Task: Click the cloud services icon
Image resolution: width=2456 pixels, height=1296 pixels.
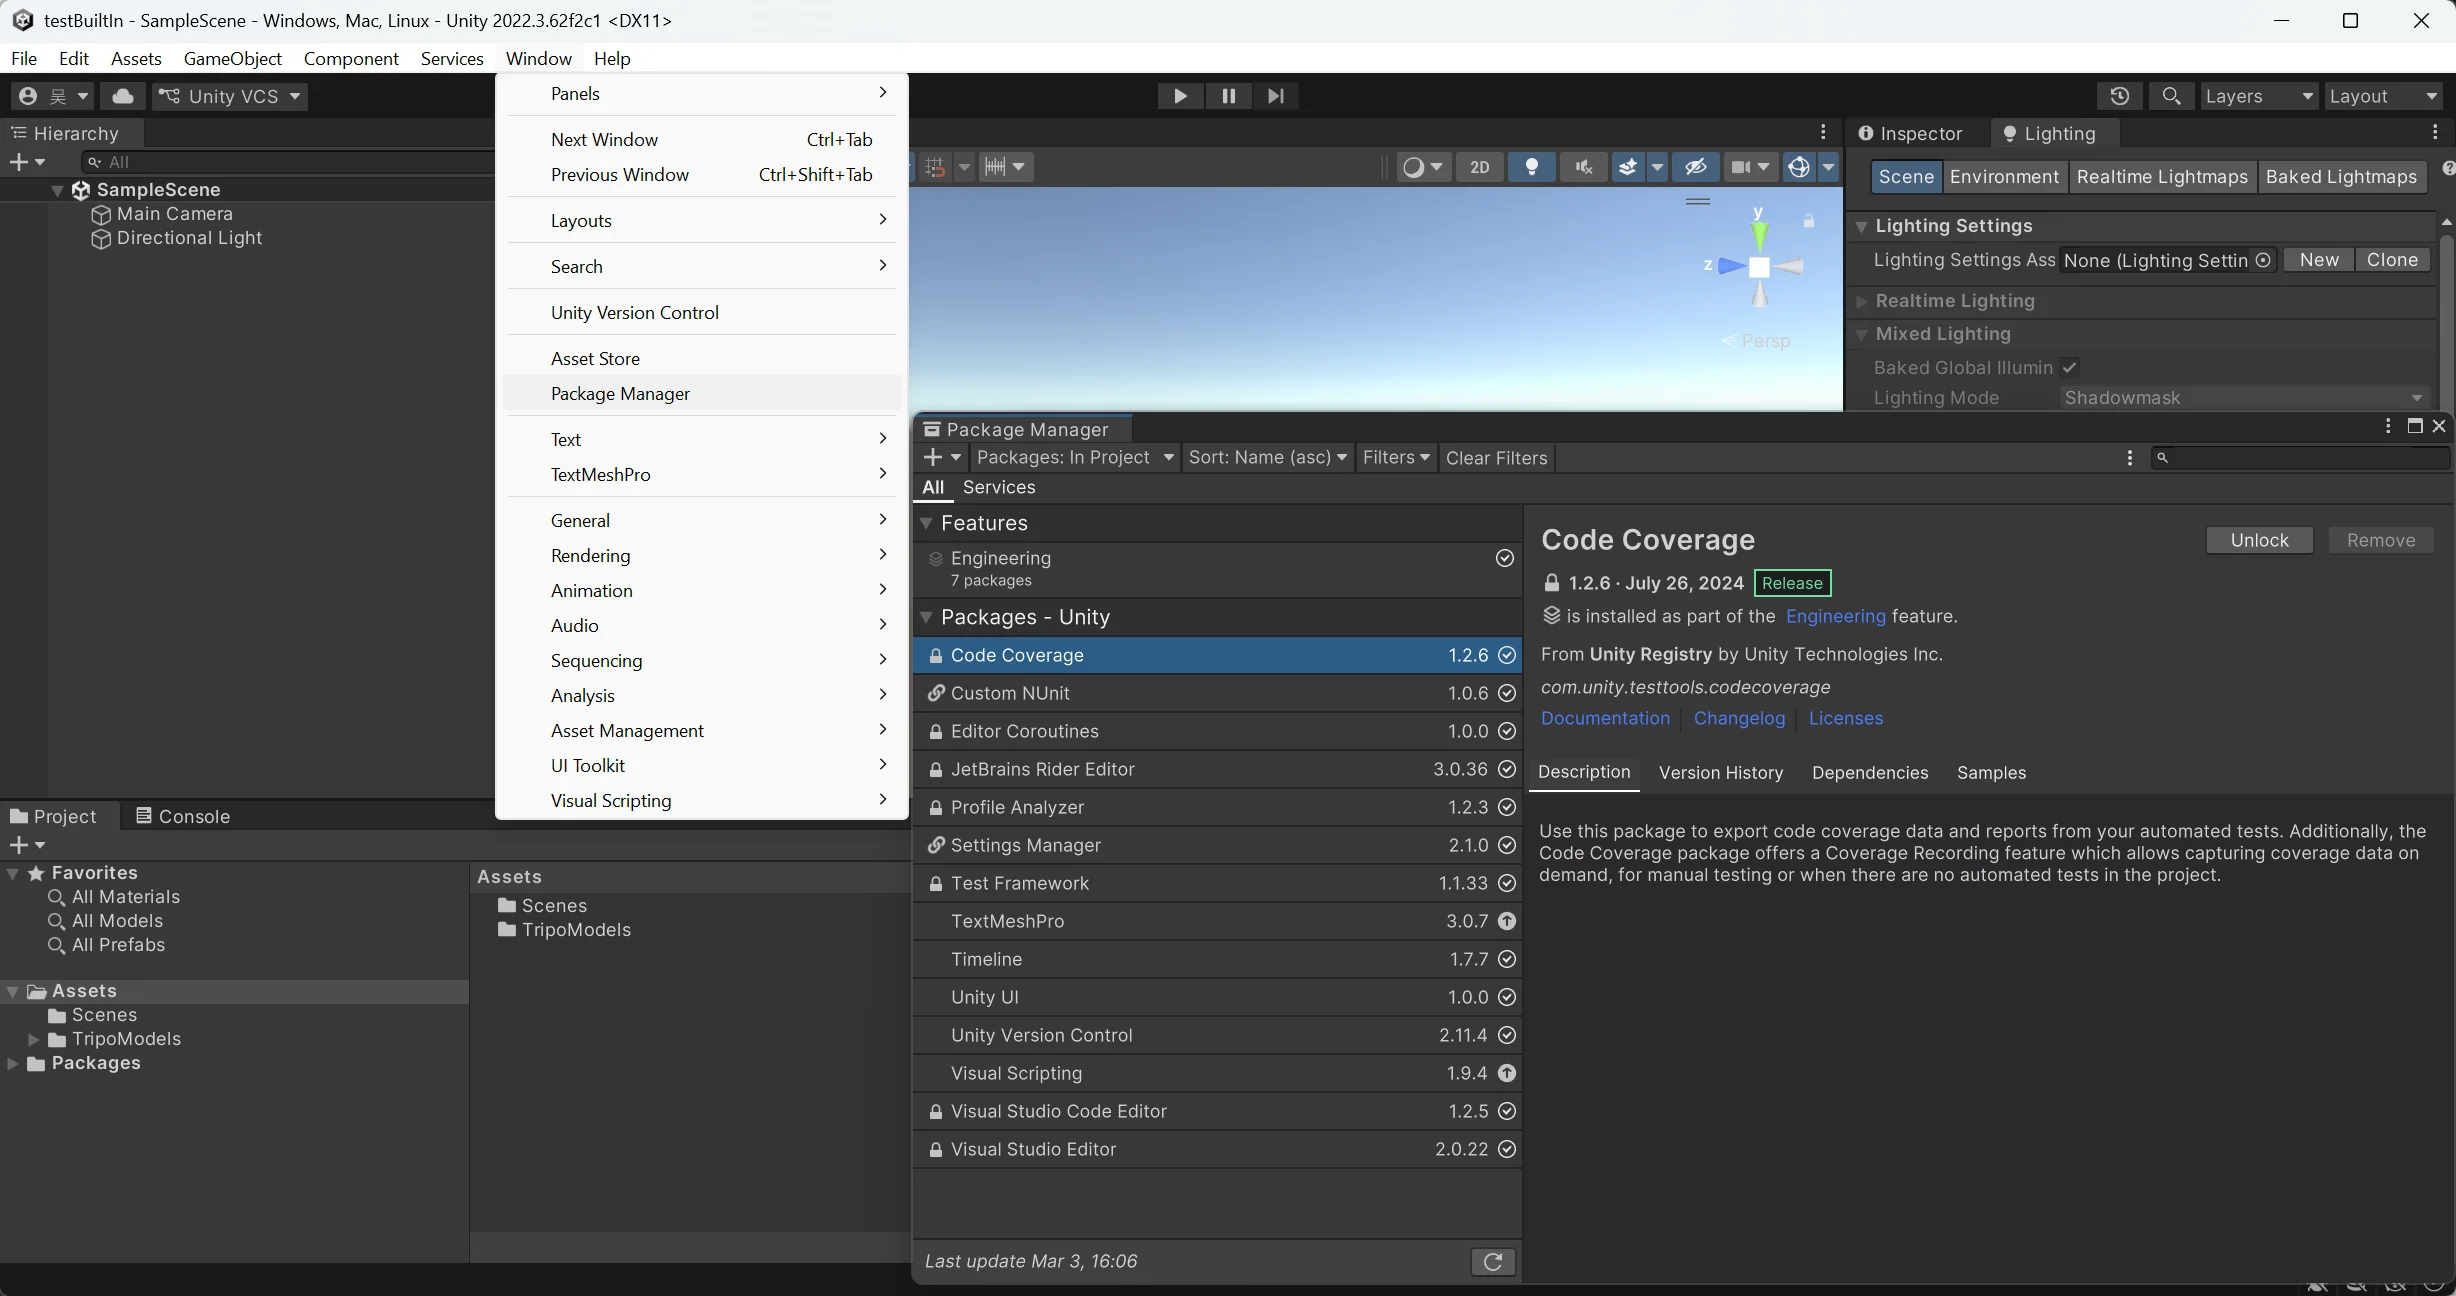Action: click(123, 96)
